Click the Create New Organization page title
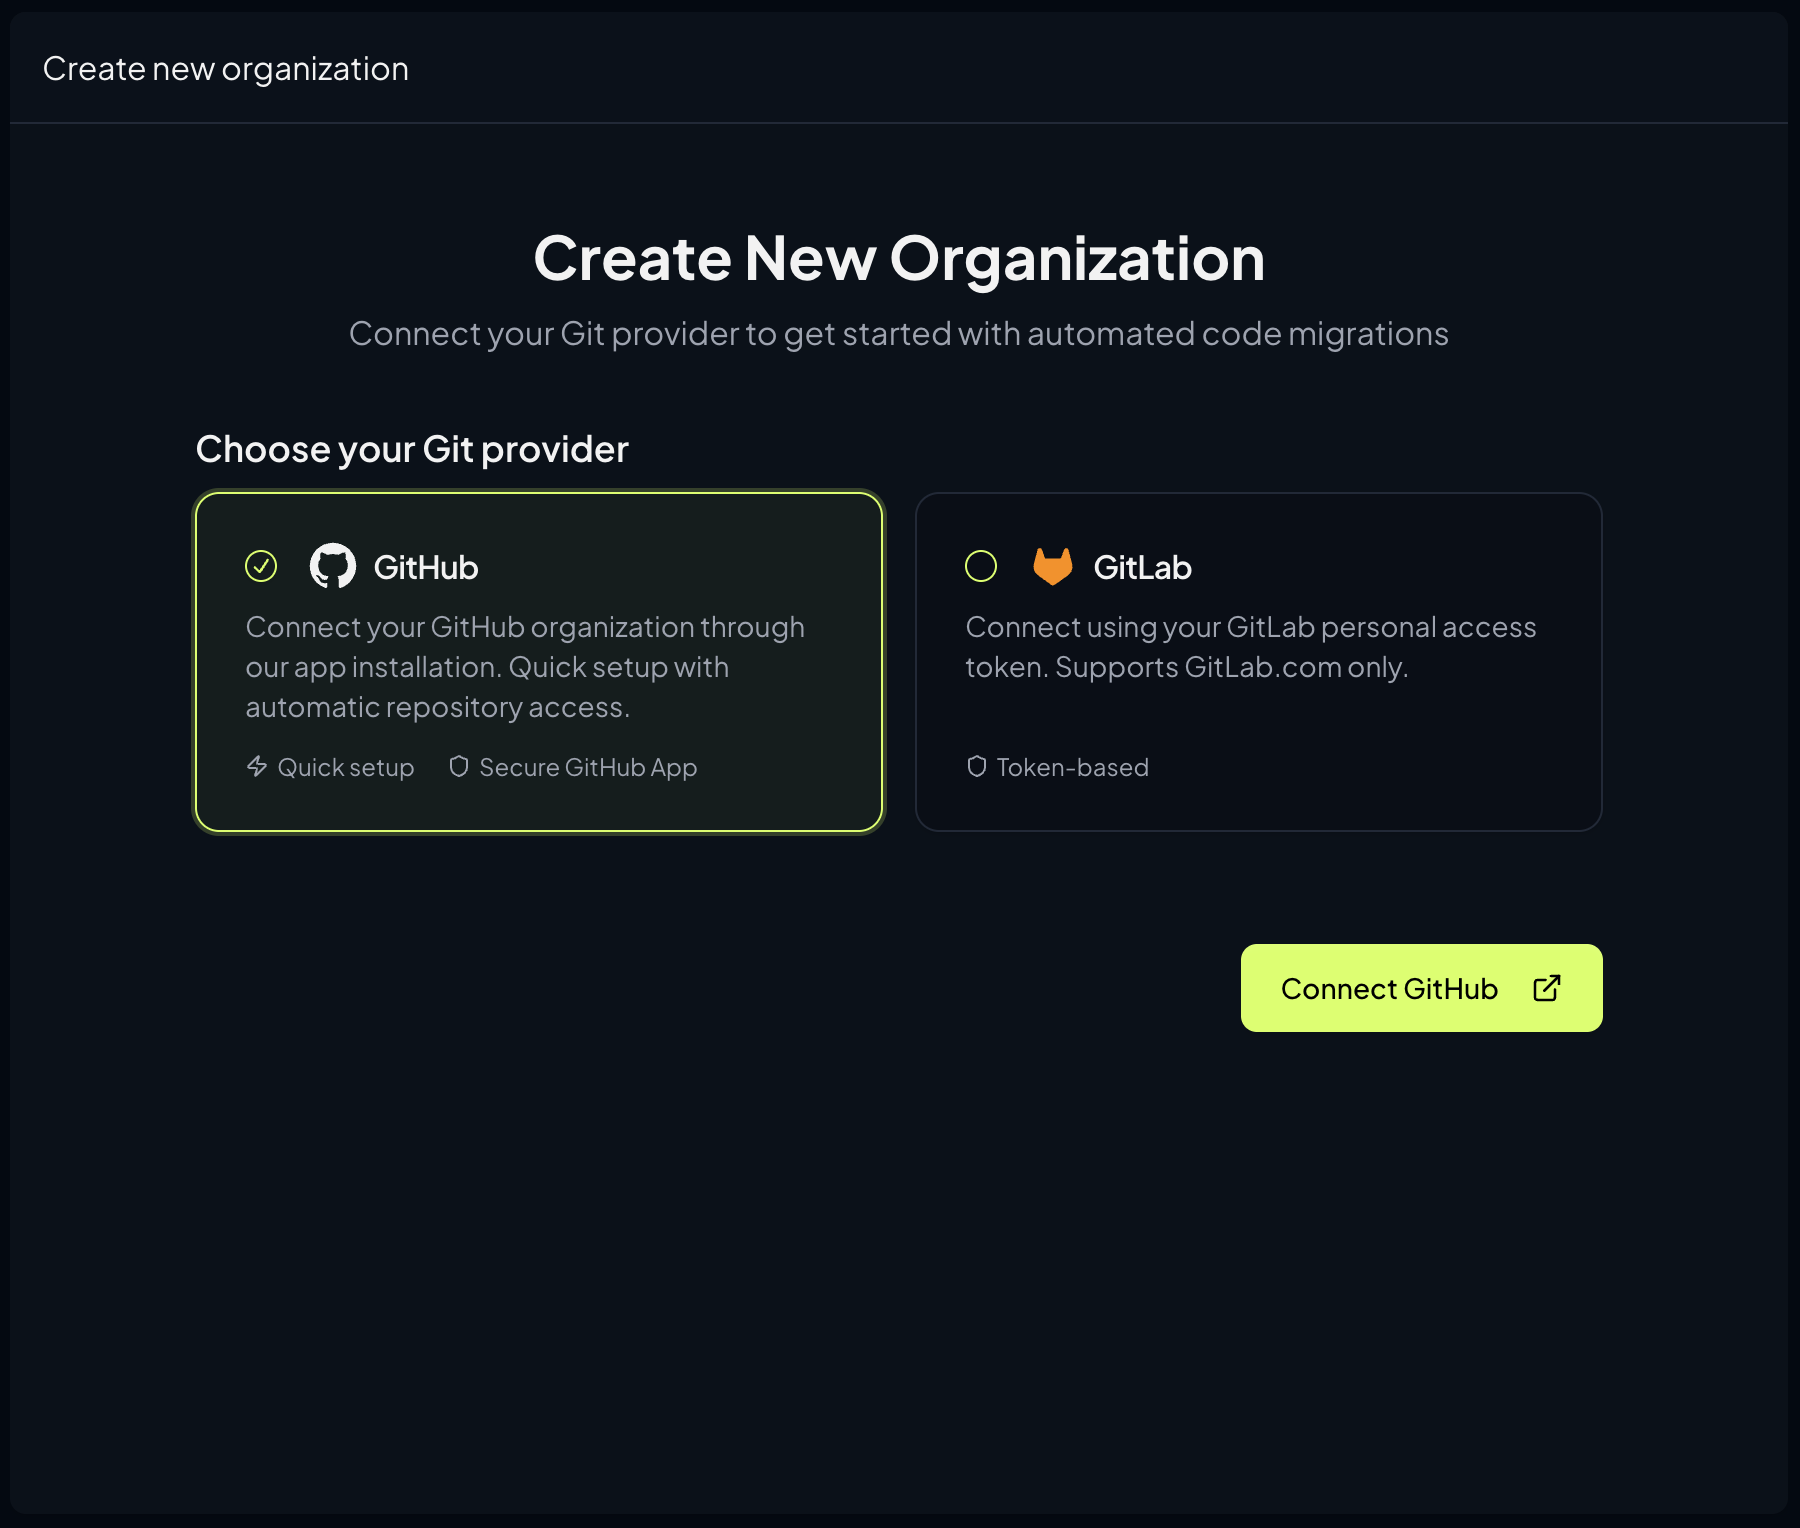This screenshot has width=1800, height=1528. pyautogui.click(x=900, y=259)
